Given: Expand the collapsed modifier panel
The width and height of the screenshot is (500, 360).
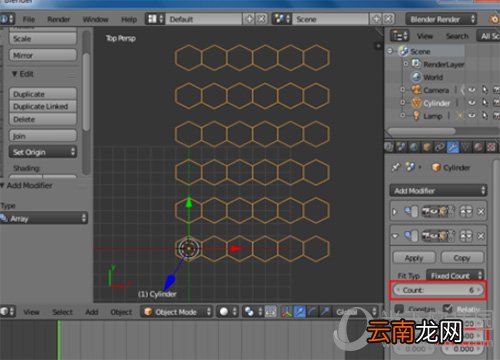Looking at the screenshot, I should click(x=395, y=211).
